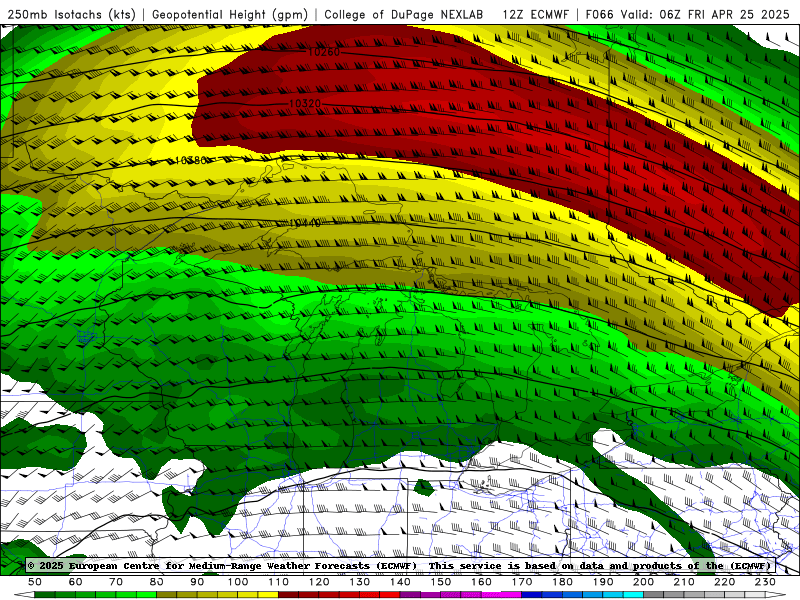This screenshot has height=600, width=800.
Task: Click the 70 knot legend label
Action: (x=116, y=582)
